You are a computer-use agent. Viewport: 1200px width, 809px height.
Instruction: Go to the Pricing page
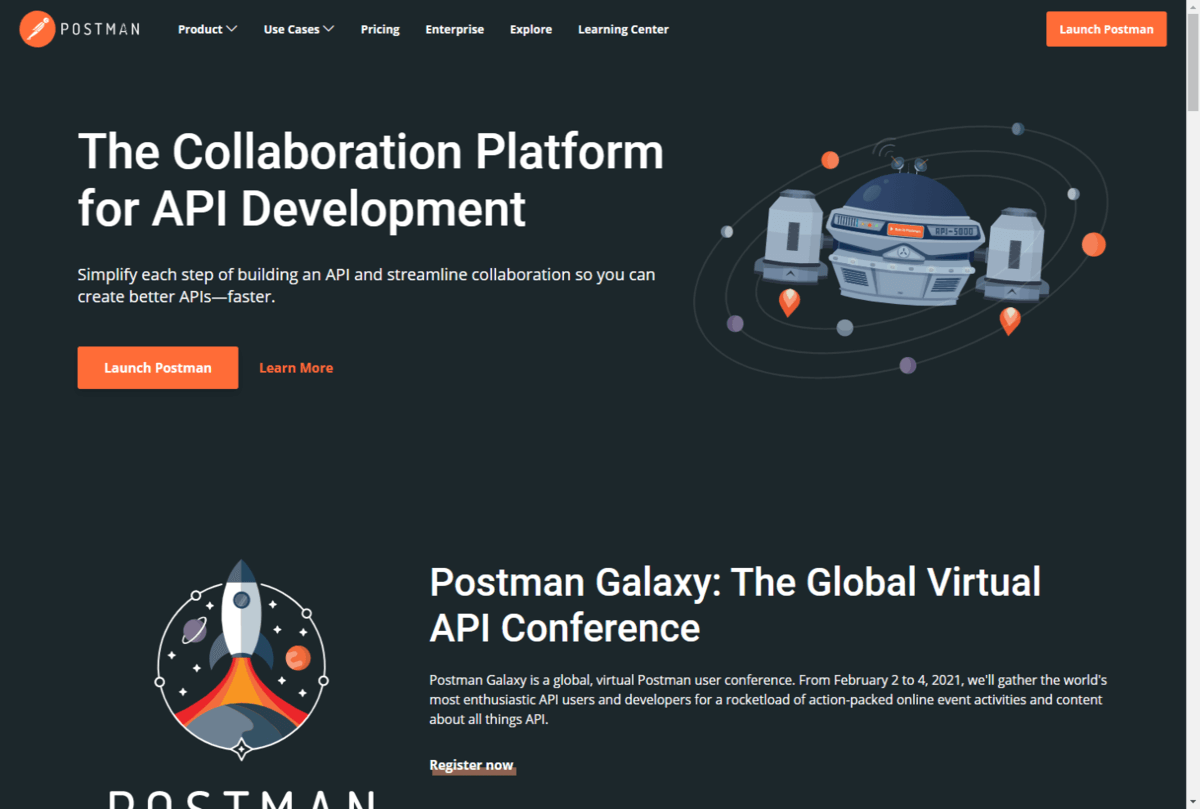pyautogui.click(x=380, y=29)
